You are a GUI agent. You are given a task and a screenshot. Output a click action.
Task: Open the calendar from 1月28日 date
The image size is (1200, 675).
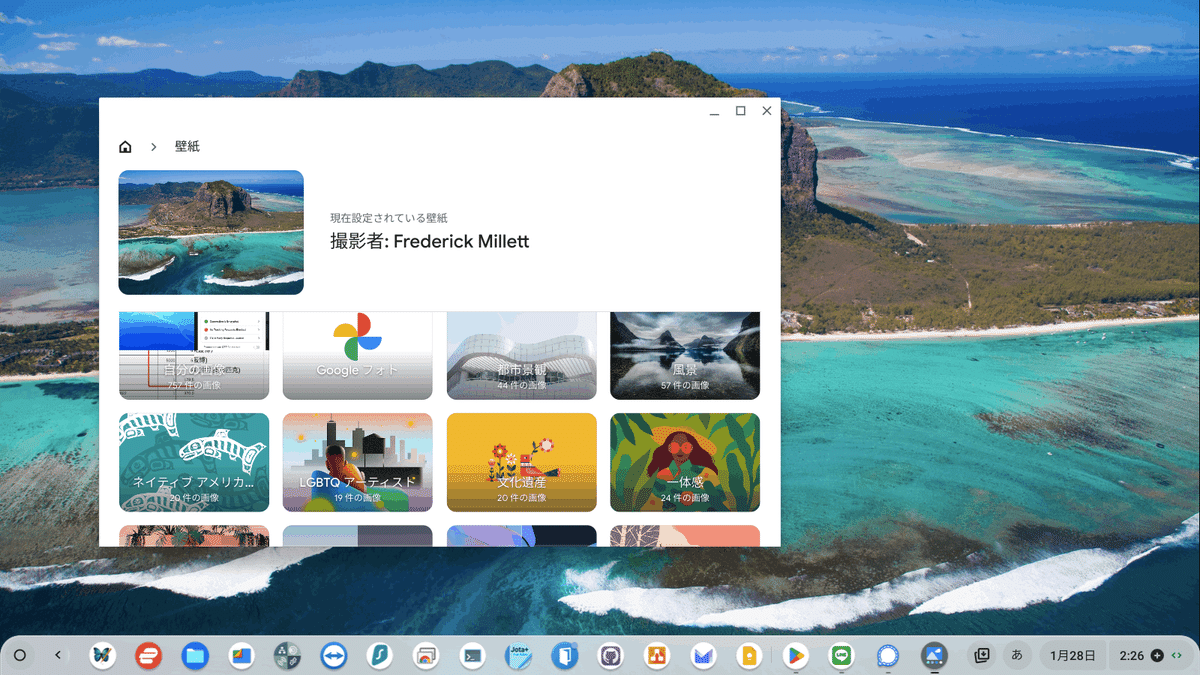pyautogui.click(x=1072, y=656)
